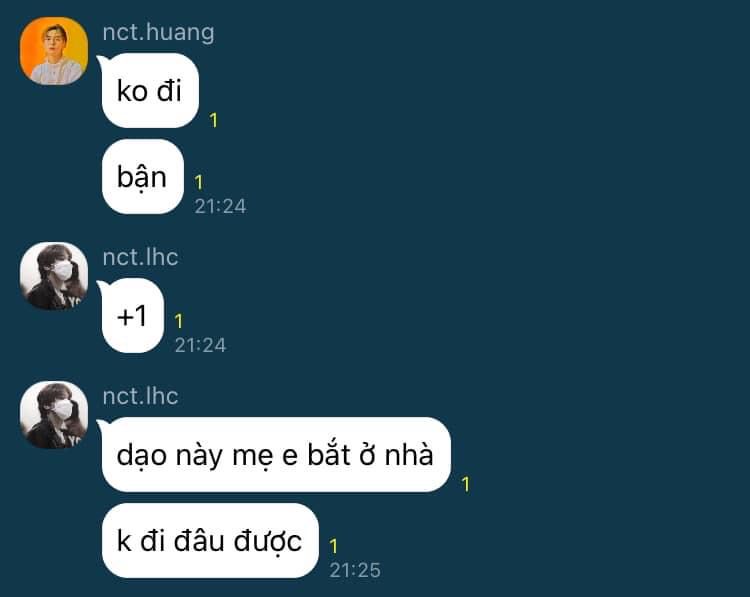Image resolution: width=750 pixels, height=597 pixels.
Task: Tap the 21:25 timestamp
Action: 355,570
